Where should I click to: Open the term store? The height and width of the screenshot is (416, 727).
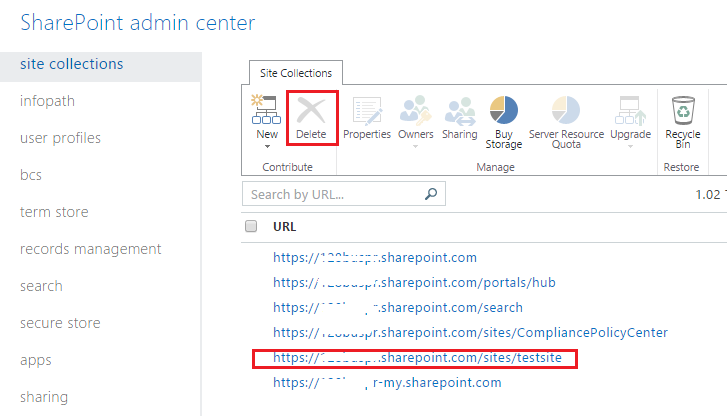(54, 212)
